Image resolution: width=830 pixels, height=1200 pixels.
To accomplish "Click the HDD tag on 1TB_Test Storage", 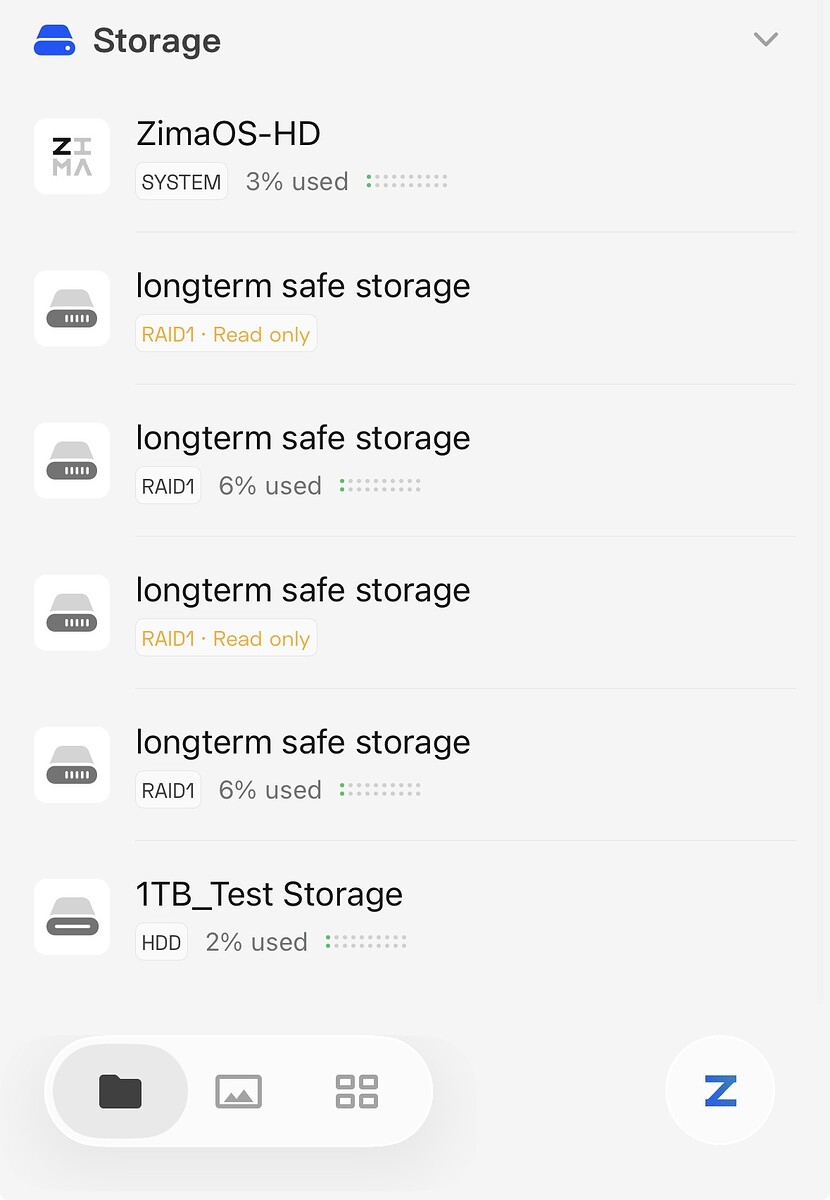I will [161, 942].
